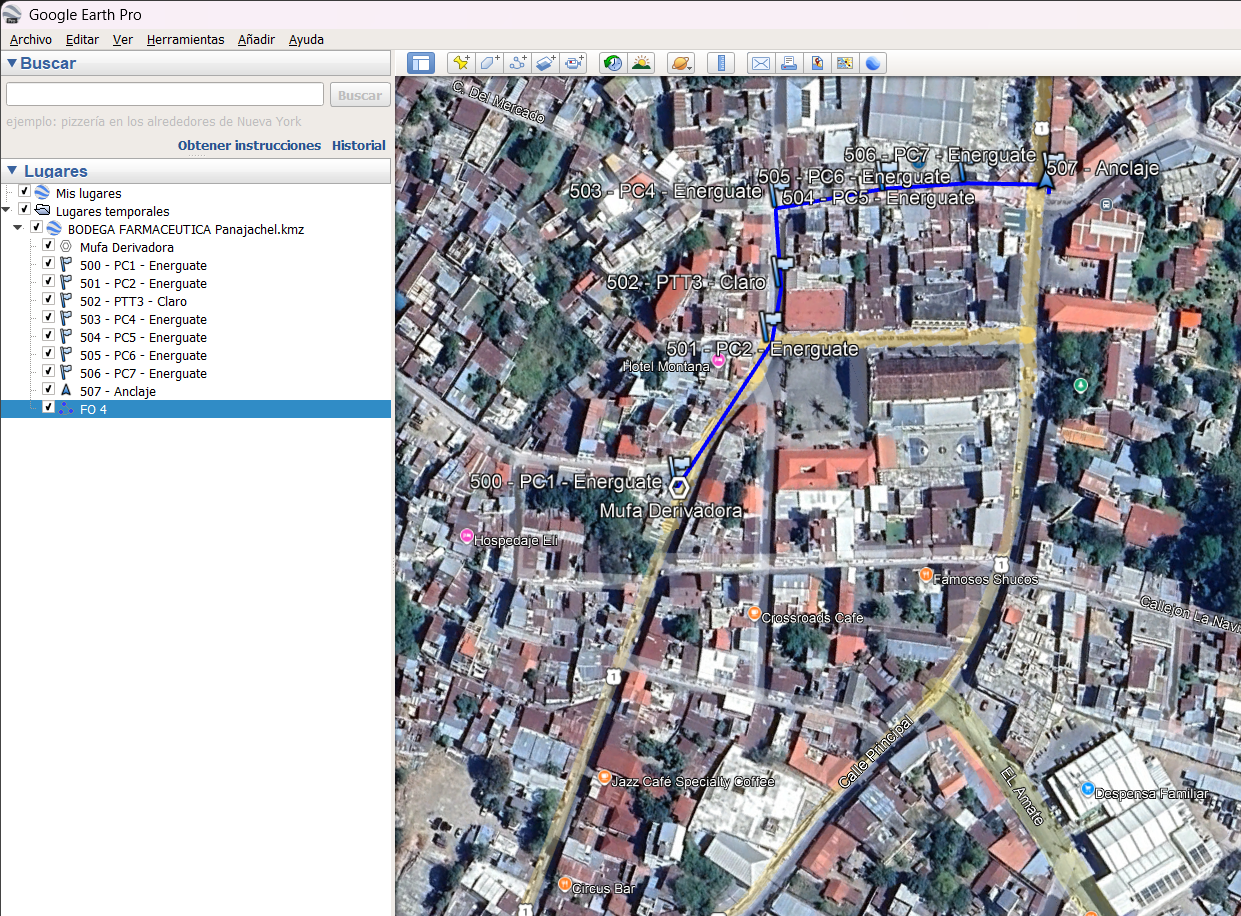Open the ruler measurement tool
The image size is (1241, 916).
pos(720,63)
